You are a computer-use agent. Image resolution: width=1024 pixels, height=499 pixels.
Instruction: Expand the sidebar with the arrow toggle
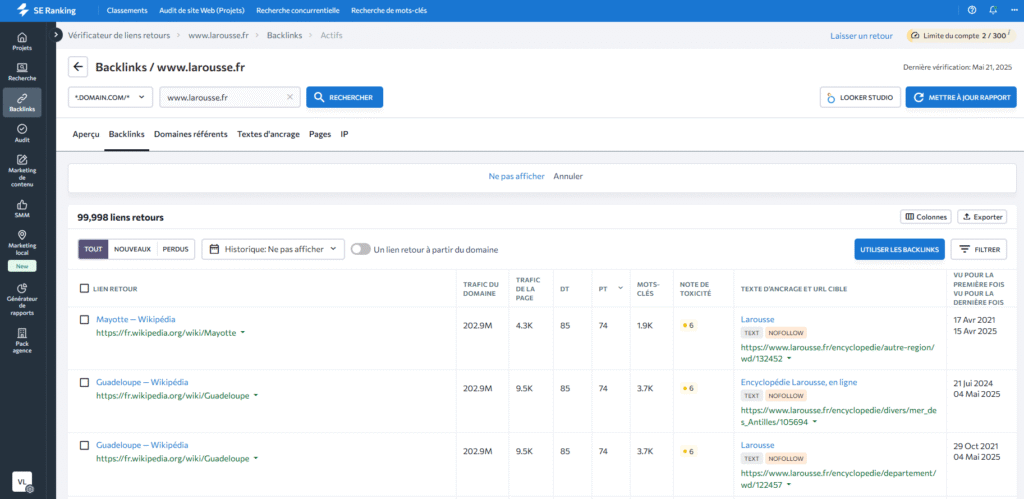tap(56, 35)
